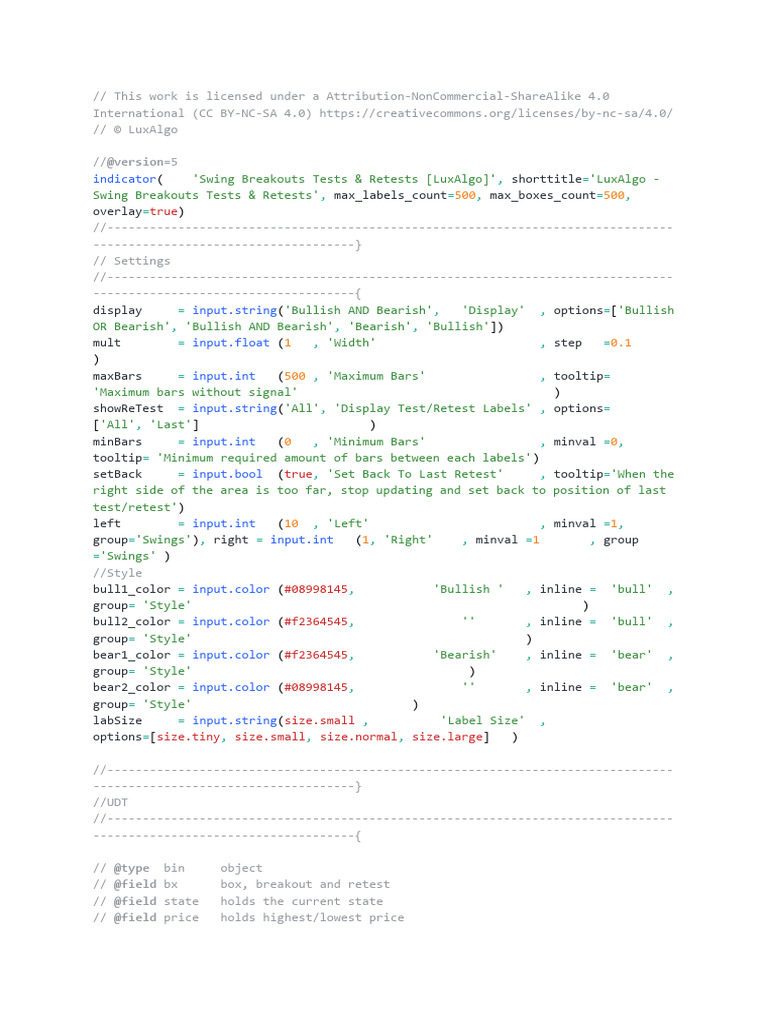Click the 'Width' string label
Screen dimensions: 768x1024
pos(351,343)
